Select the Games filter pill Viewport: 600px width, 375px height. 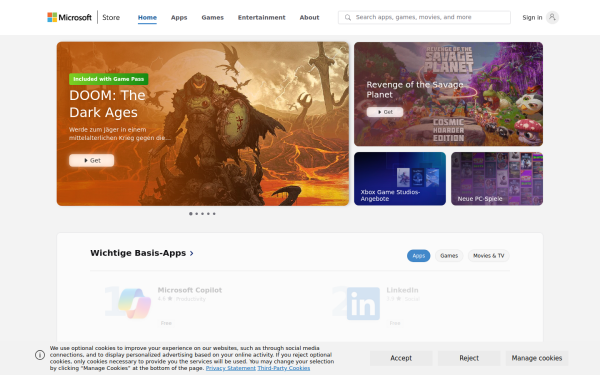pyautogui.click(x=449, y=256)
